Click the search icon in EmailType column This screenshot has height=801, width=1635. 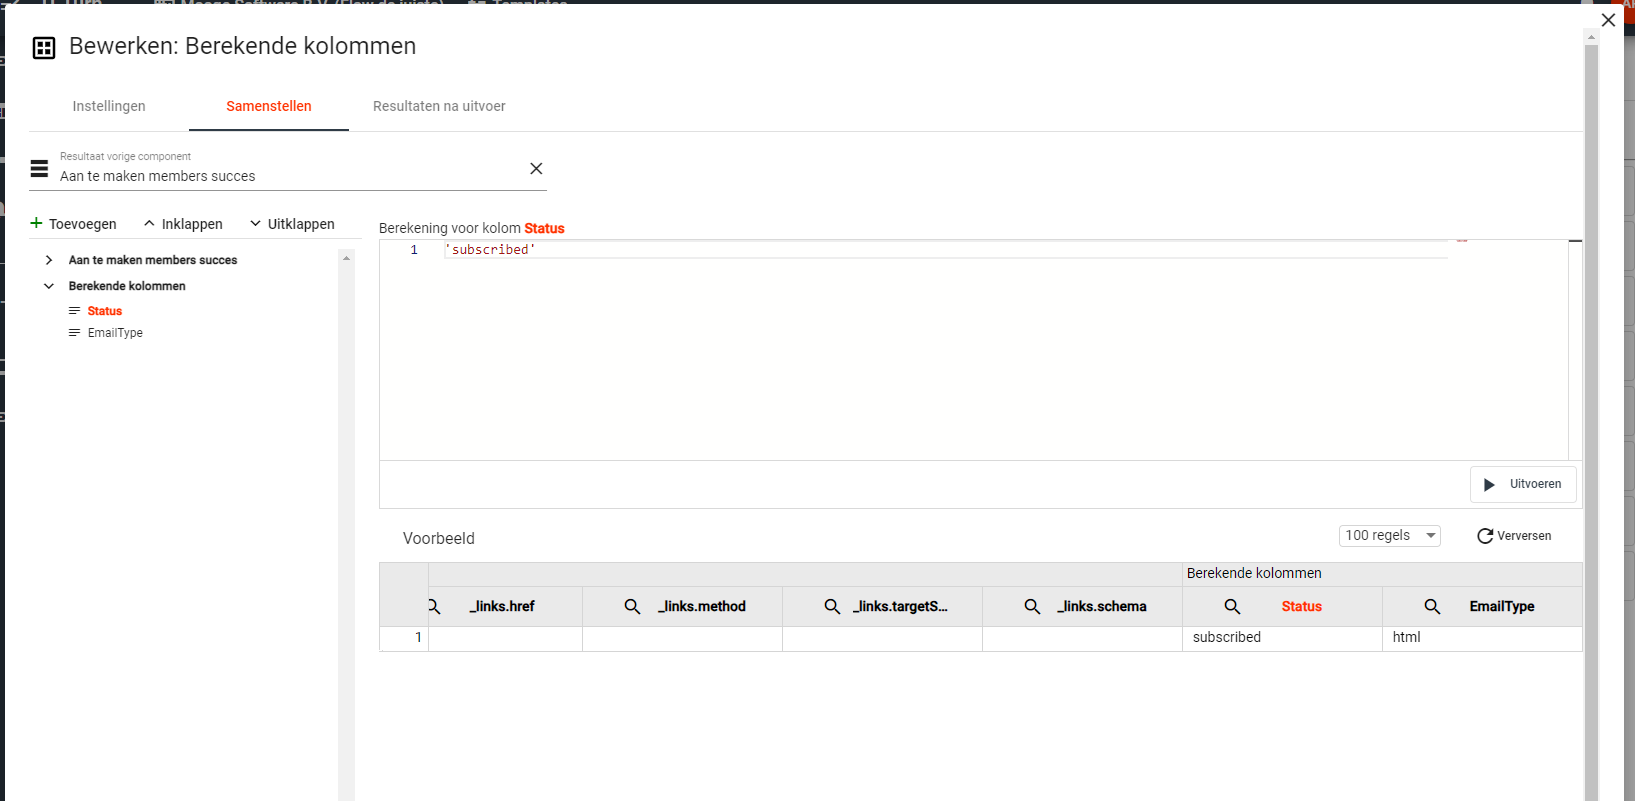pyautogui.click(x=1432, y=607)
